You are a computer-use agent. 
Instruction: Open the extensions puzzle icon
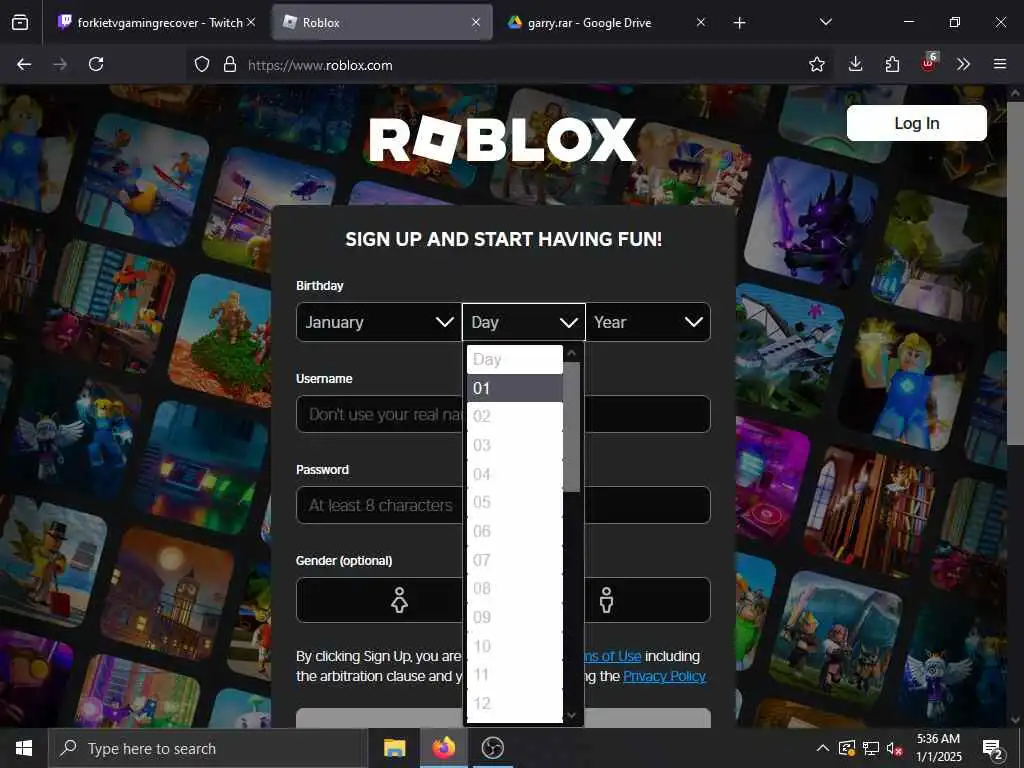point(892,64)
